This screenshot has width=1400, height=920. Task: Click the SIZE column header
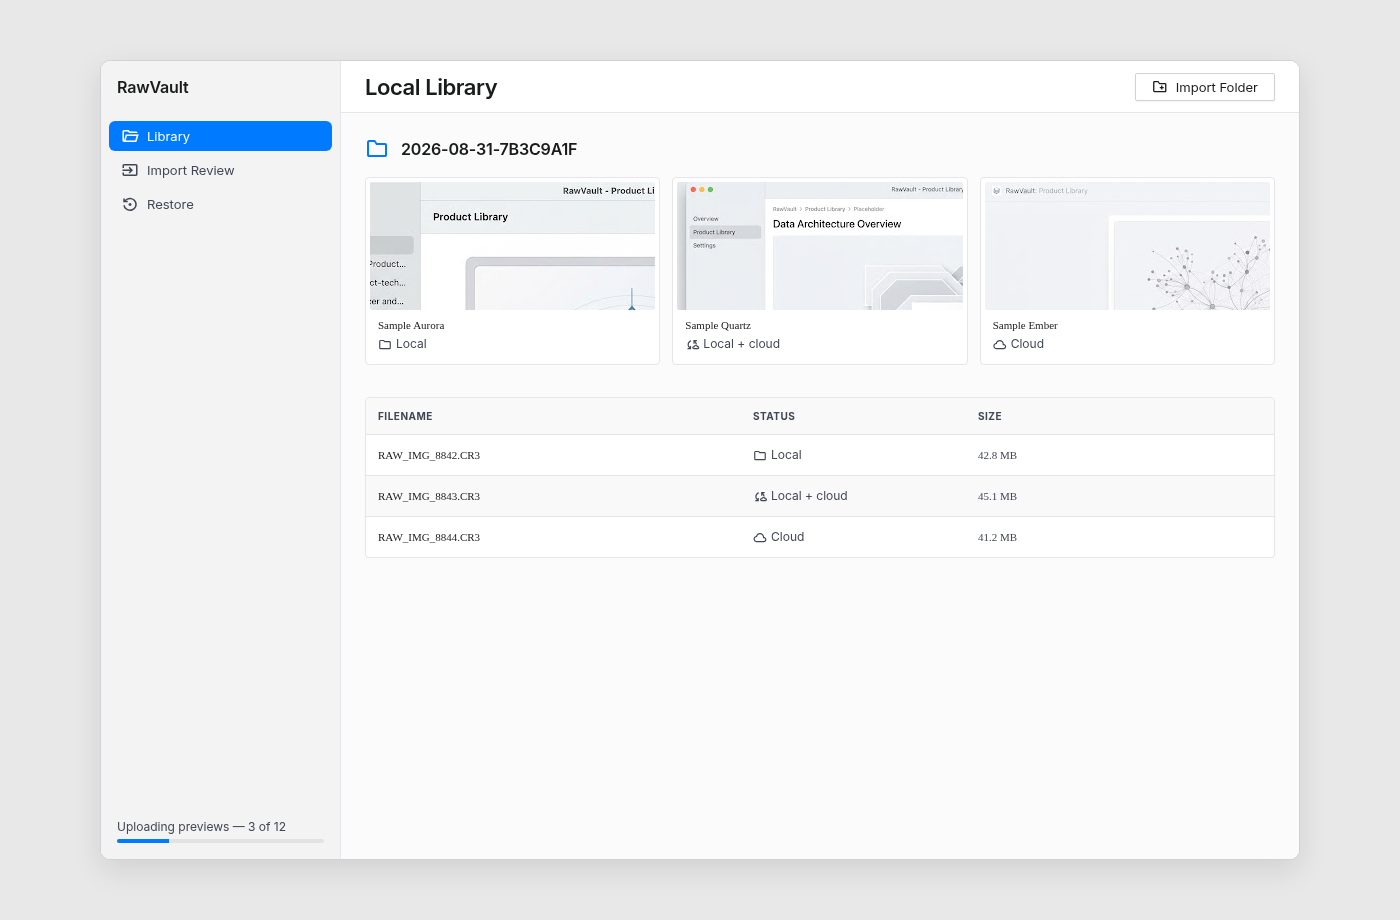990,416
